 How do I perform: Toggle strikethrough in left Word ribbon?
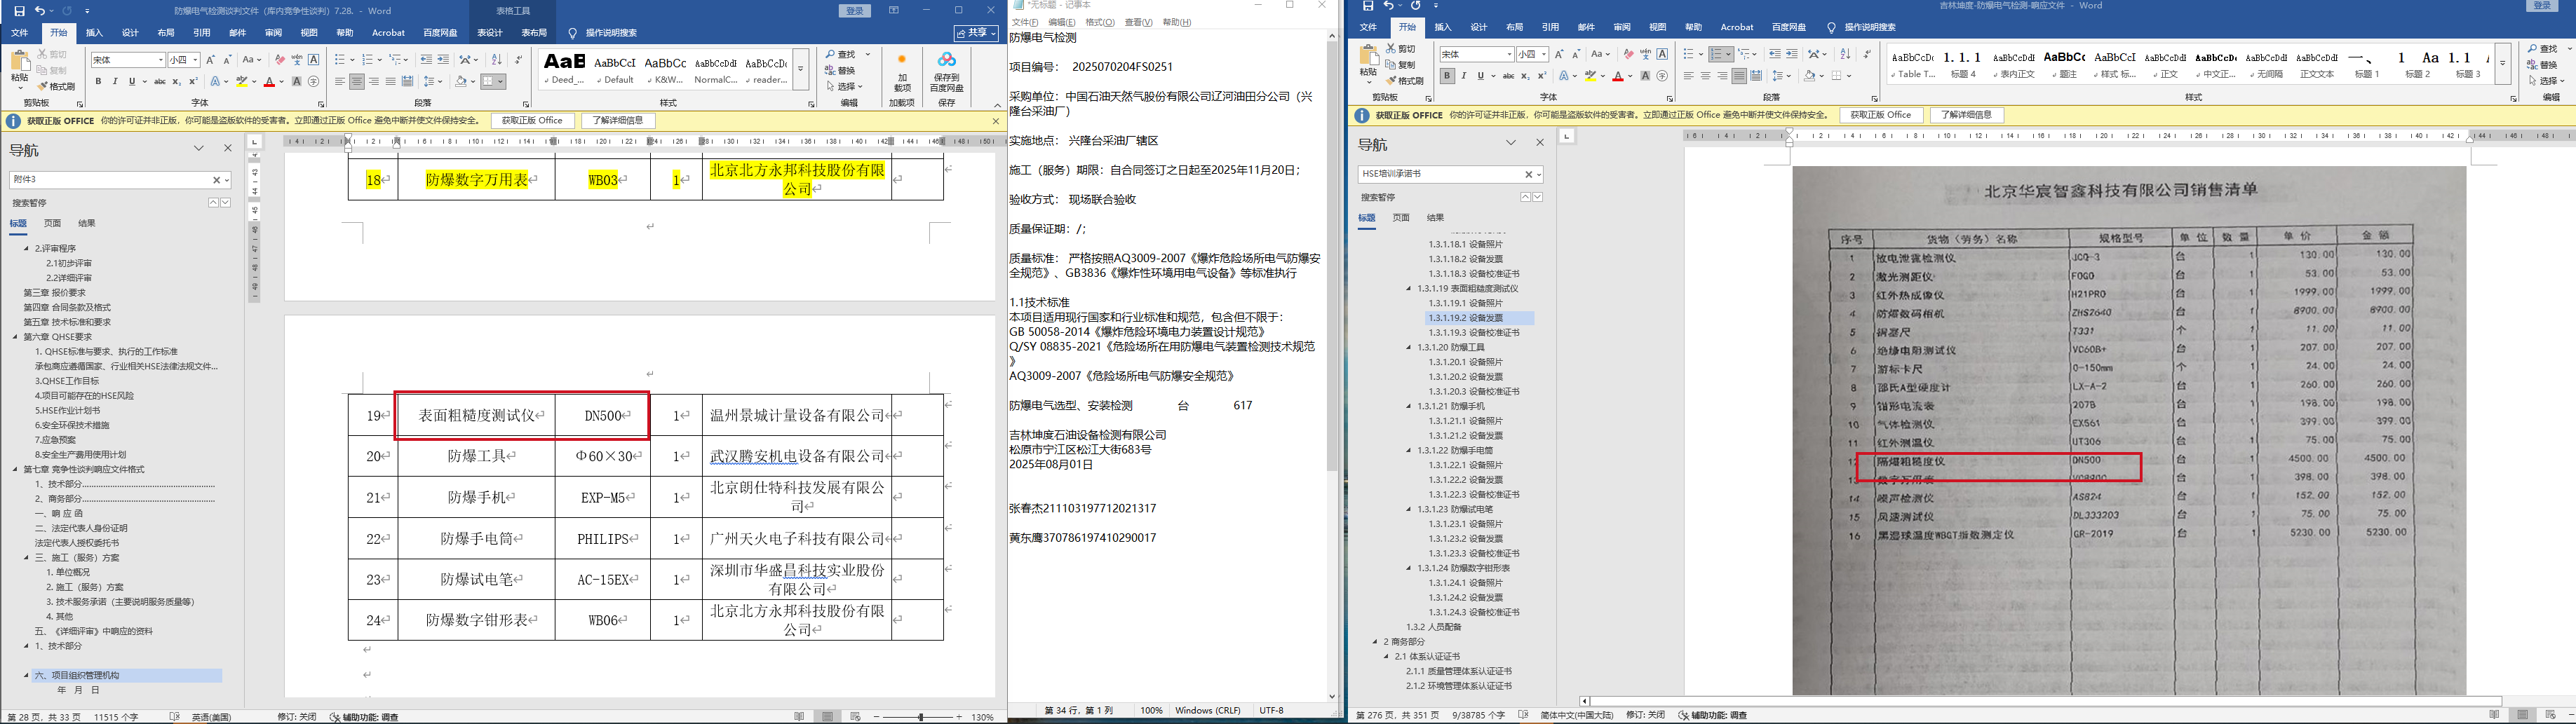point(159,82)
